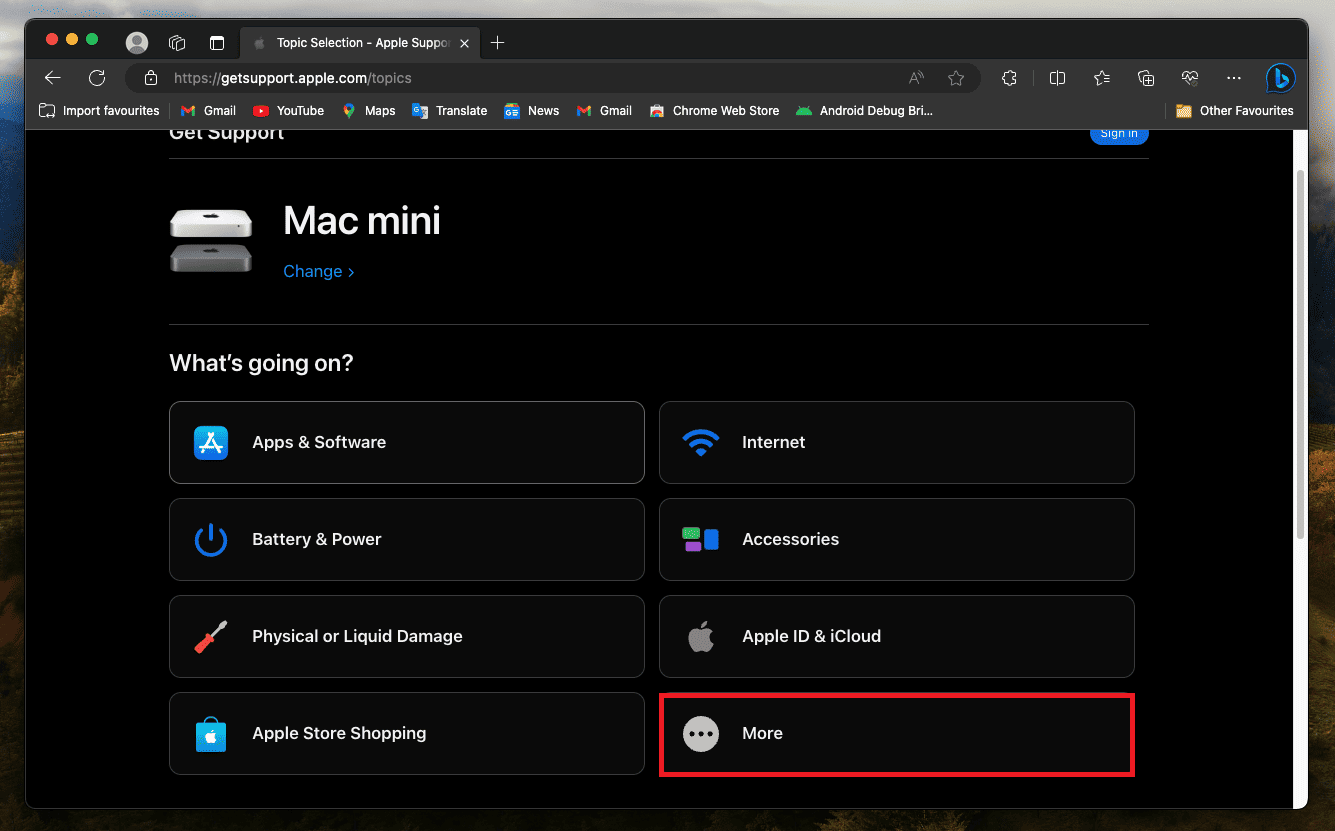The image size is (1335, 831).
Task: Go back to the previous page
Action: click(53, 78)
